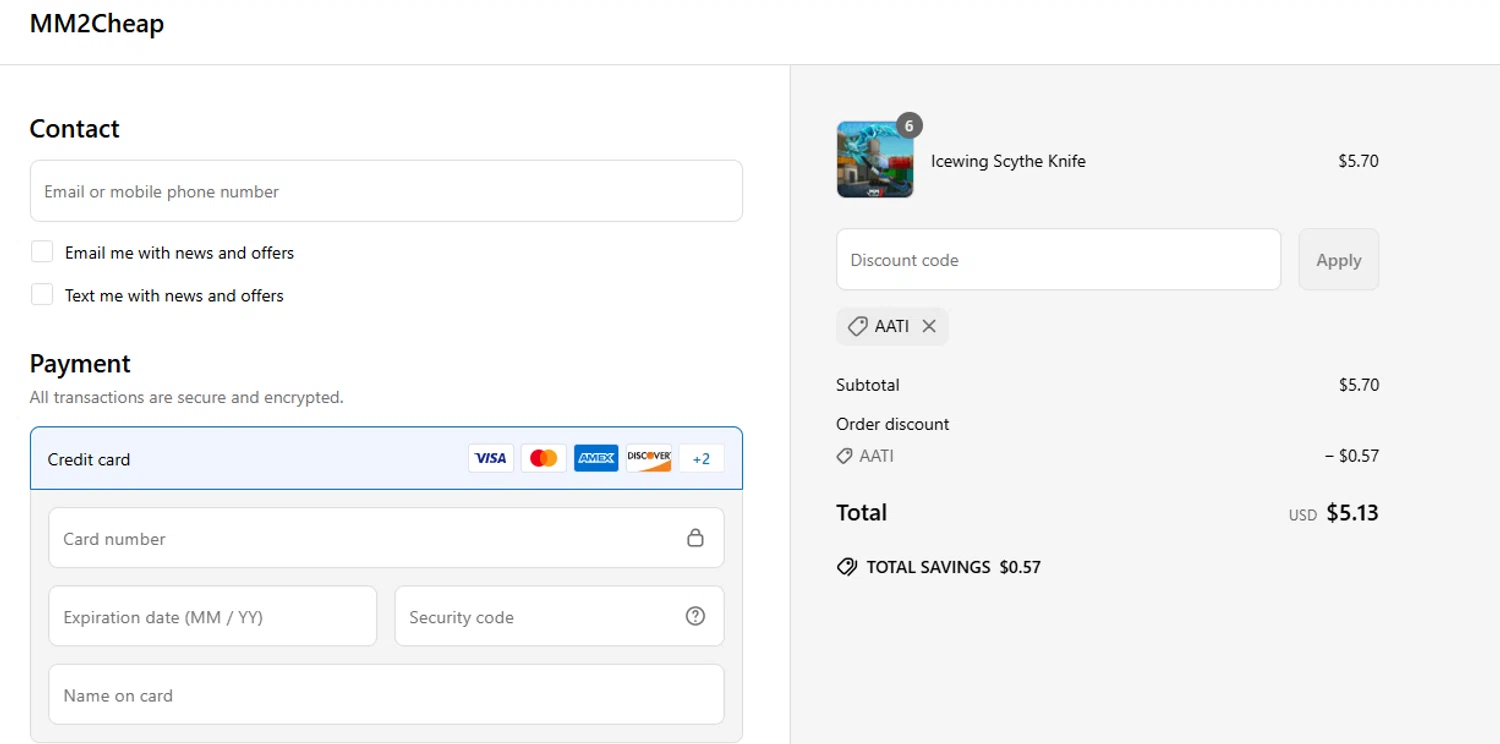Screen dimensions: 1500x744
Task: Focus the Card number field
Action: click(386, 538)
